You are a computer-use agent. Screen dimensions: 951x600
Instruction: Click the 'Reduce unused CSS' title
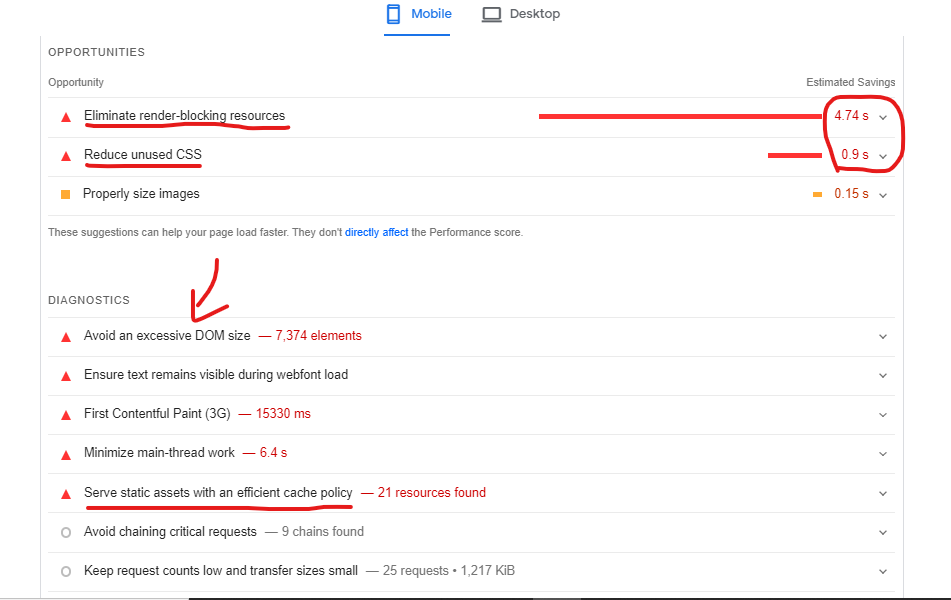tap(143, 154)
